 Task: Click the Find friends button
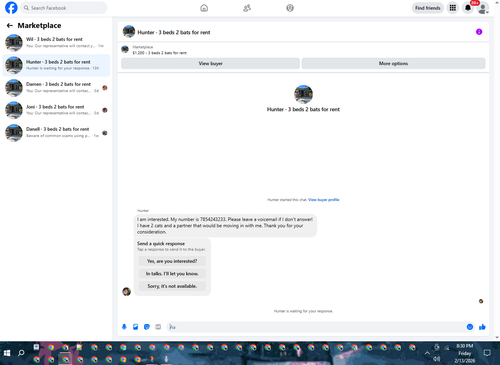[x=428, y=8]
